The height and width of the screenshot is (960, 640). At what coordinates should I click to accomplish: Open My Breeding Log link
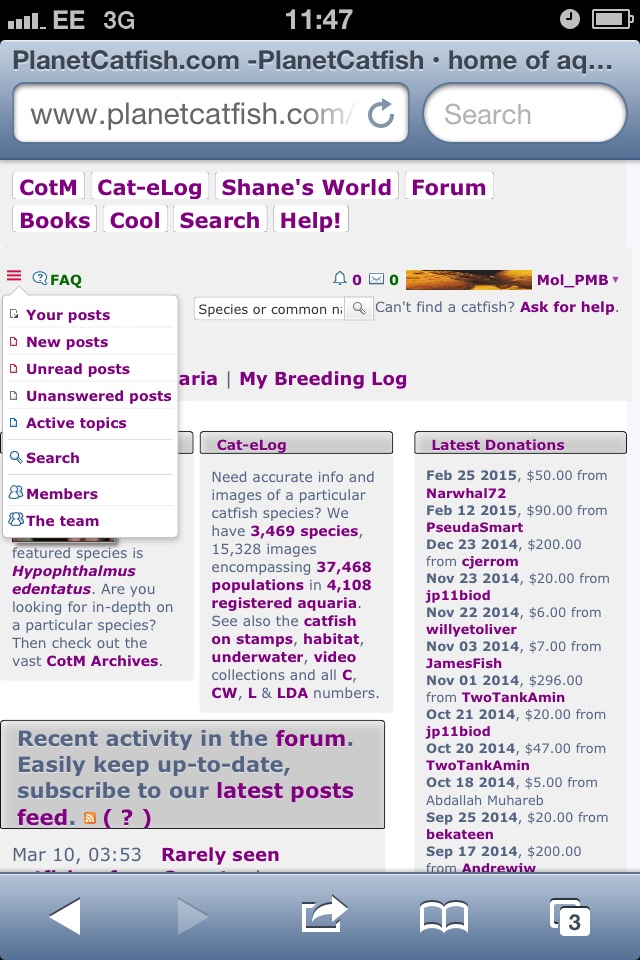tap(323, 378)
